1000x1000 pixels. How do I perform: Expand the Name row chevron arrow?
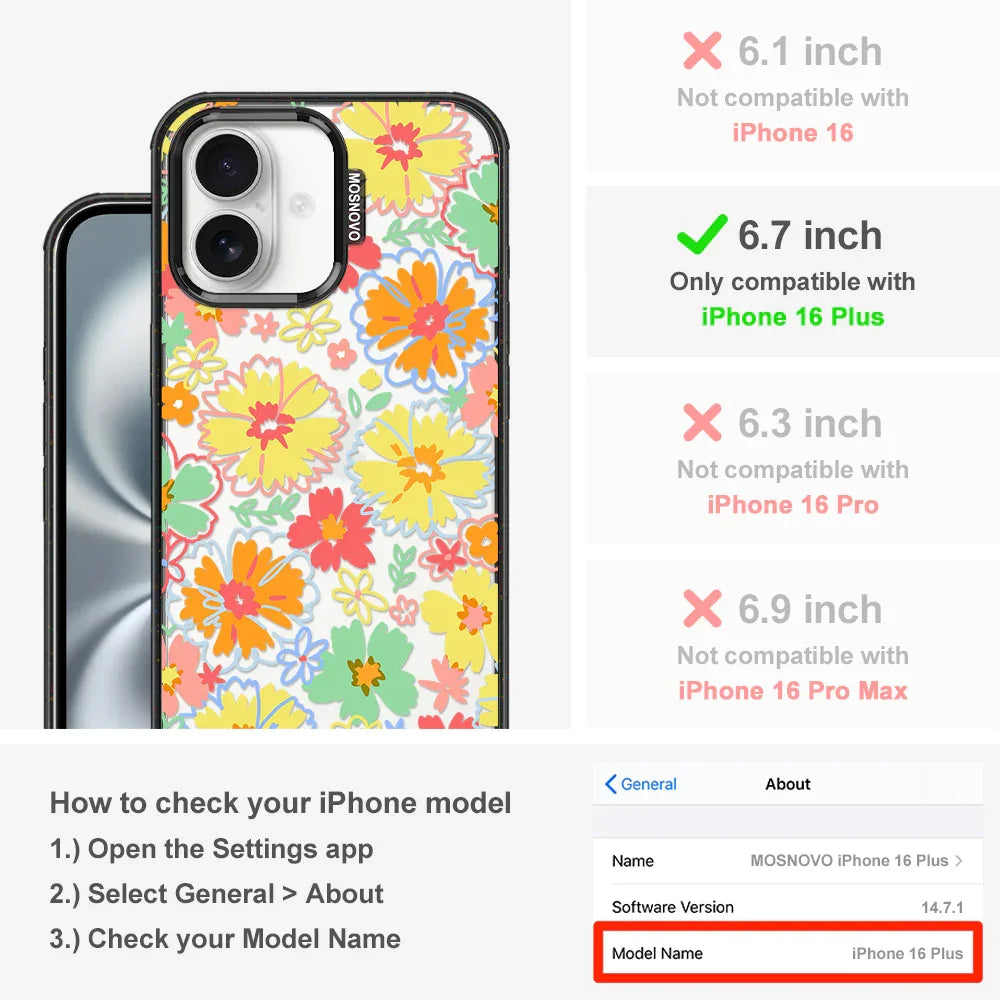(x=959, y=860)
